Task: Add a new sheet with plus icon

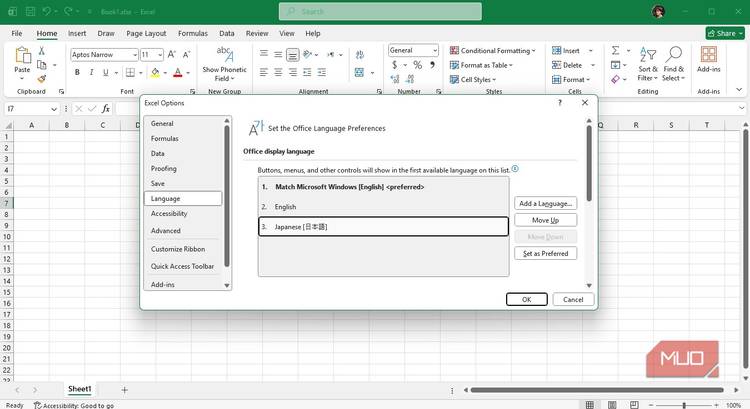Action: [x=124, y=390]
